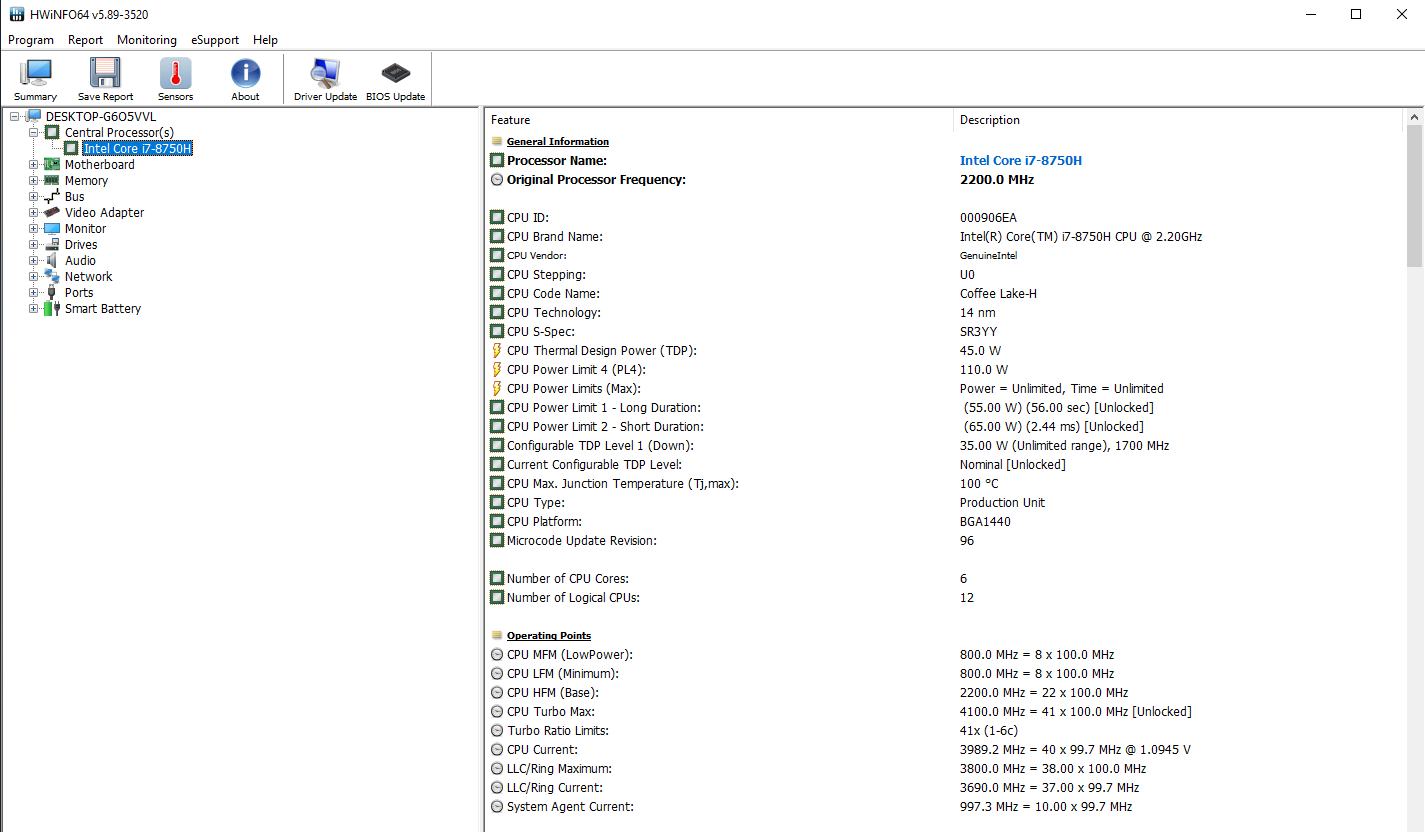
Task: Click the vertical scrollbar thumb in details pane
Action: [1415, 196]
